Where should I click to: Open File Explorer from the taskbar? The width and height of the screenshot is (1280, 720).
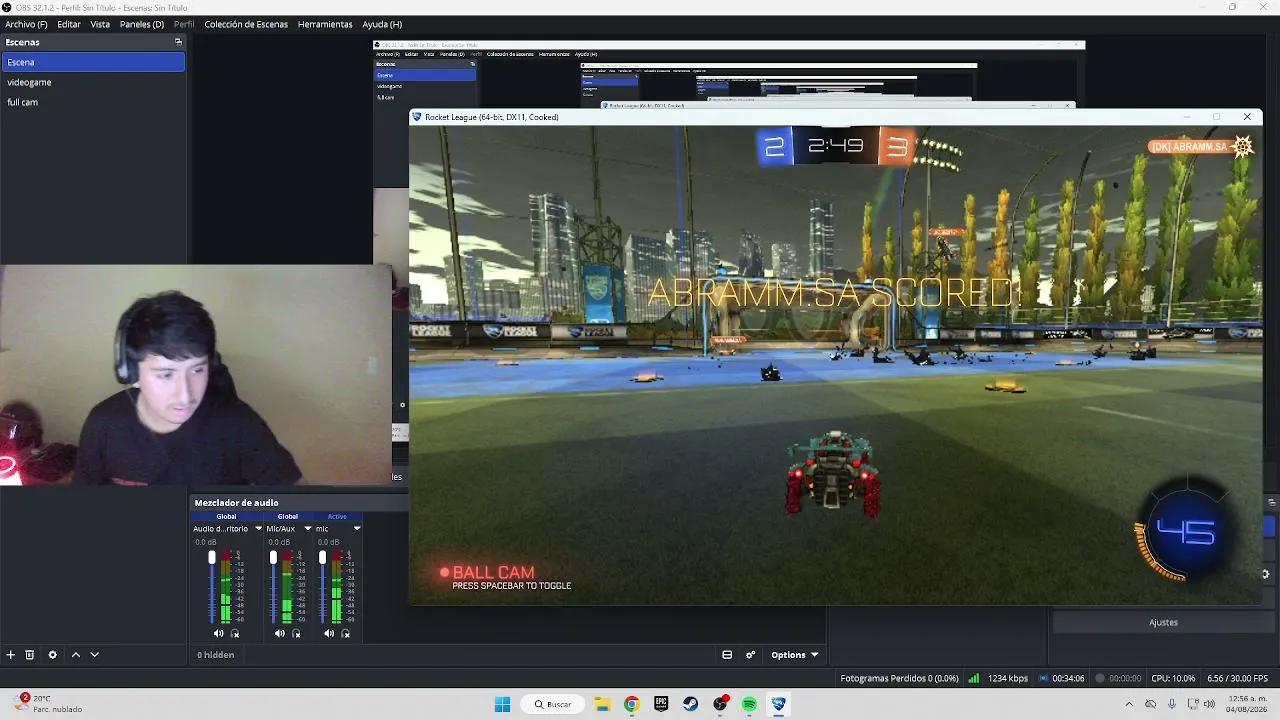602,704
